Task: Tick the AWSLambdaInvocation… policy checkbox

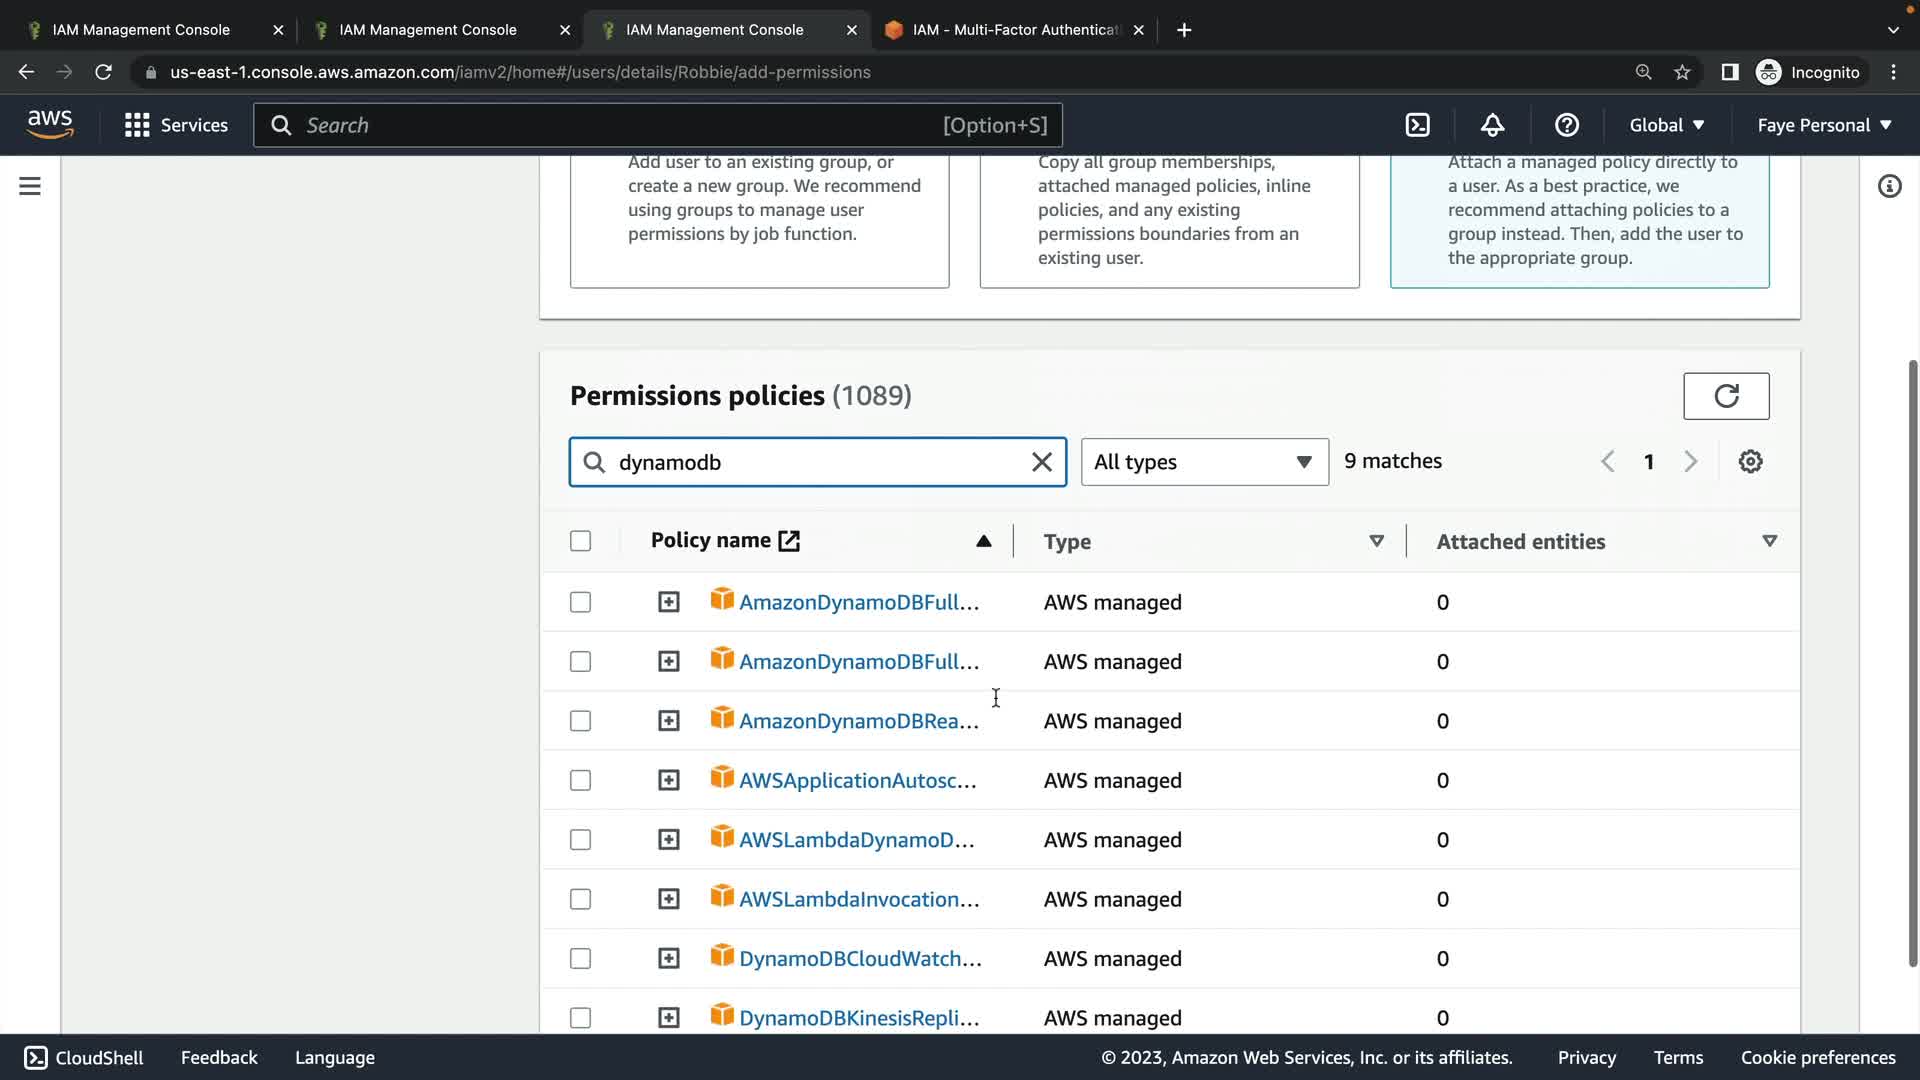Action: click(x=580, y=899)
